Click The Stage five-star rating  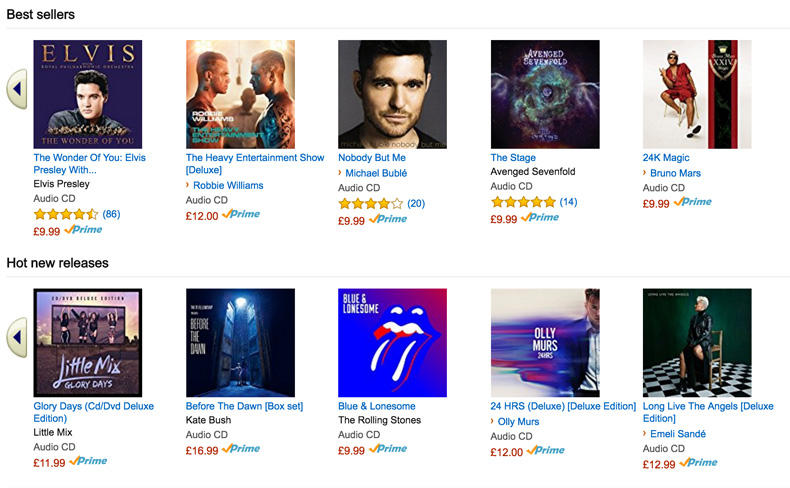[x=523, y=202]
